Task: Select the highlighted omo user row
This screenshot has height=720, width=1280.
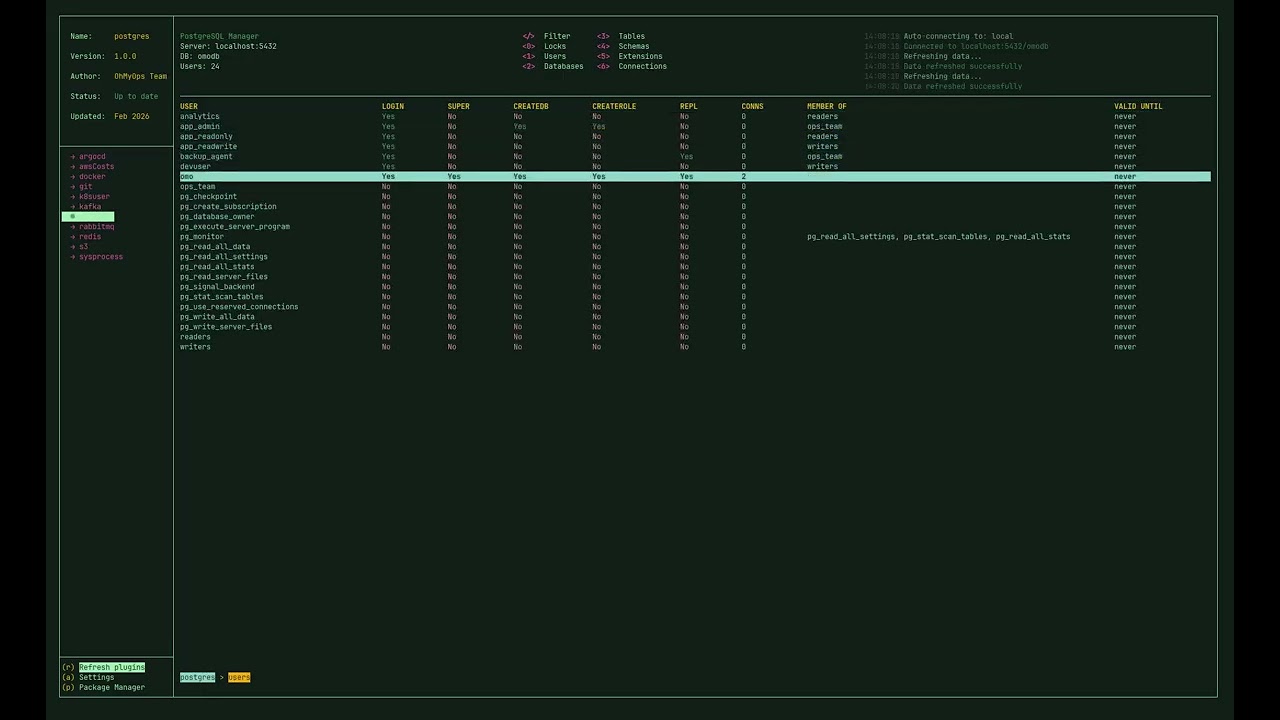Action: point(695,177)
